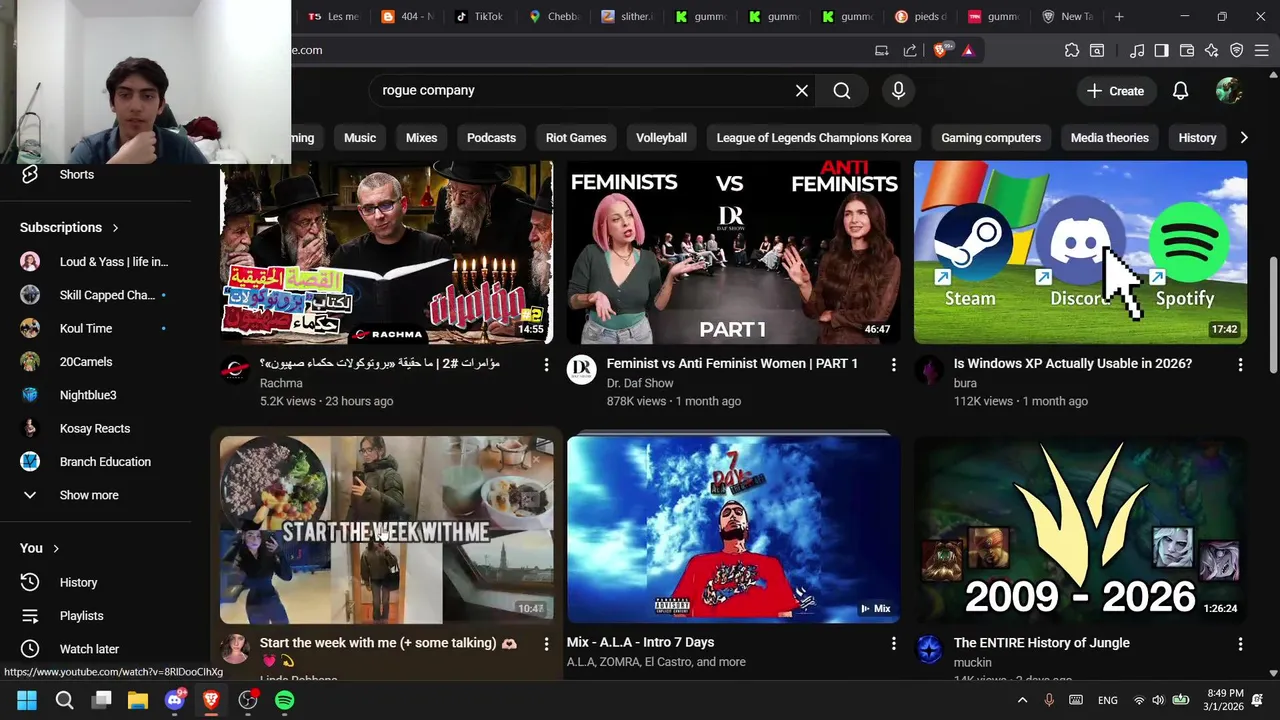Click the muckin channel avatar
Image resolution: width=1280 pixels, height=720 pixels.
tap(929, 650)
